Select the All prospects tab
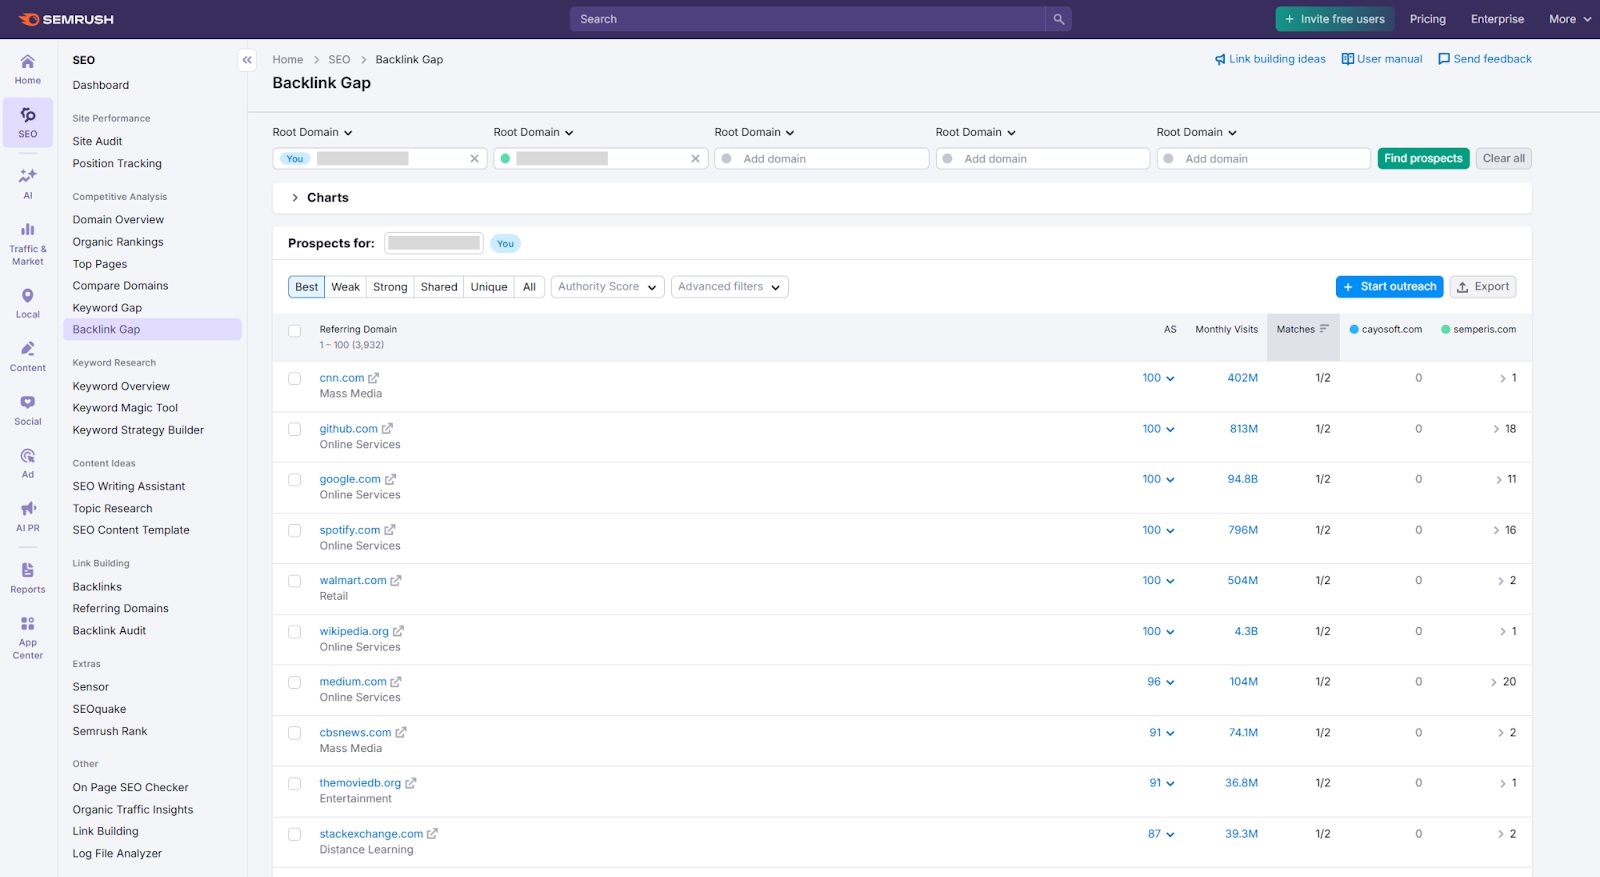The height and width of the screenshot is (877, 1600). click(x=530, y=287)
